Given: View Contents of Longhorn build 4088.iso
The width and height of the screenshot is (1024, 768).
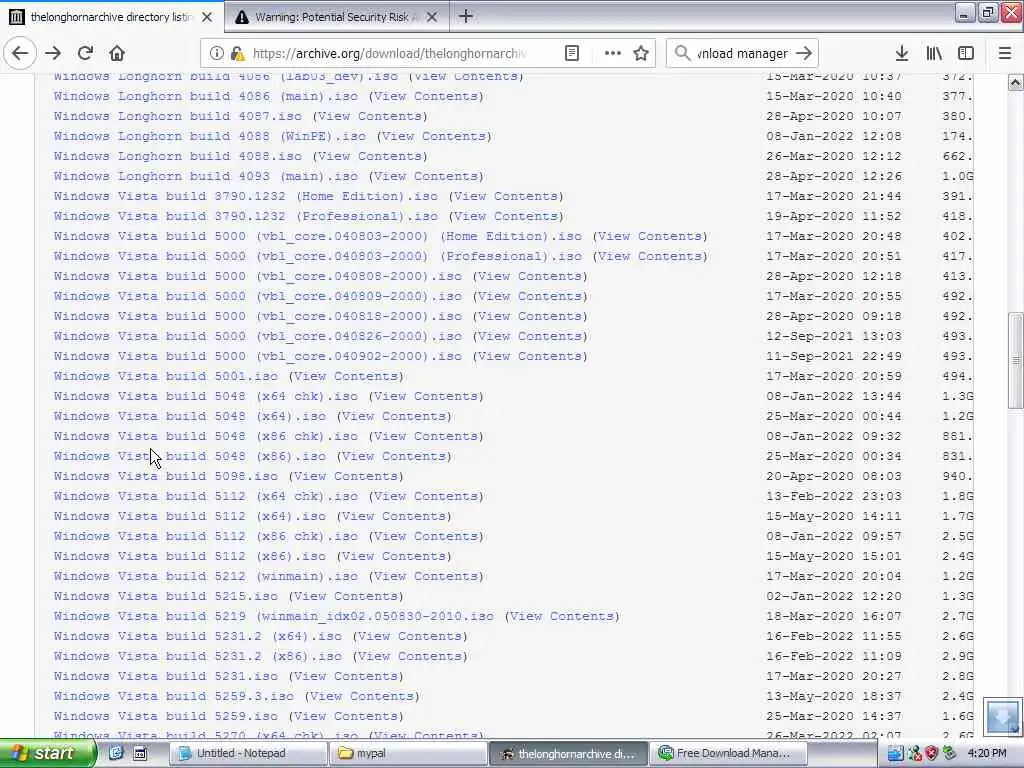Looking at the screenshot, I should [x=370, y=156].
